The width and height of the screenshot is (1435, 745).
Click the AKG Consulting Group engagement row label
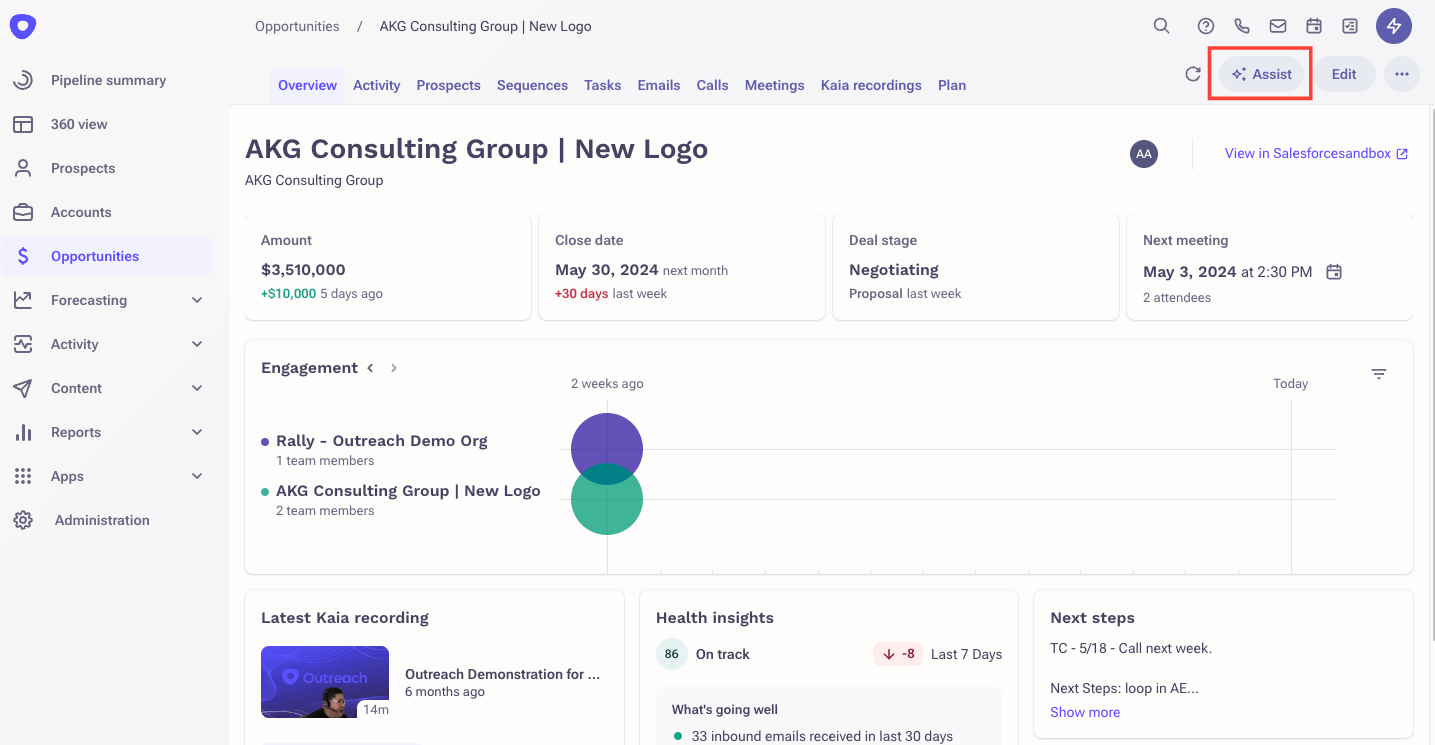pyautogui.click(x=408, y=491)
